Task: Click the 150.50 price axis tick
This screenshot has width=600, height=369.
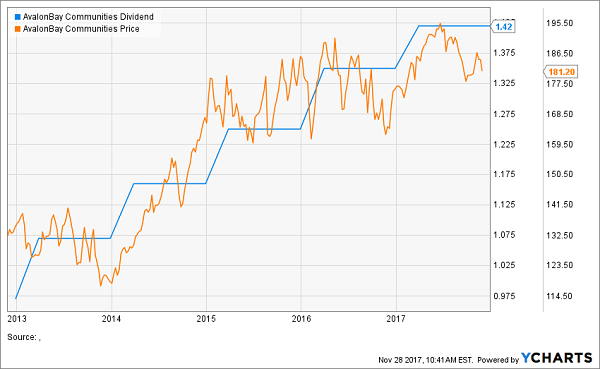Action: tap(559, 174)
